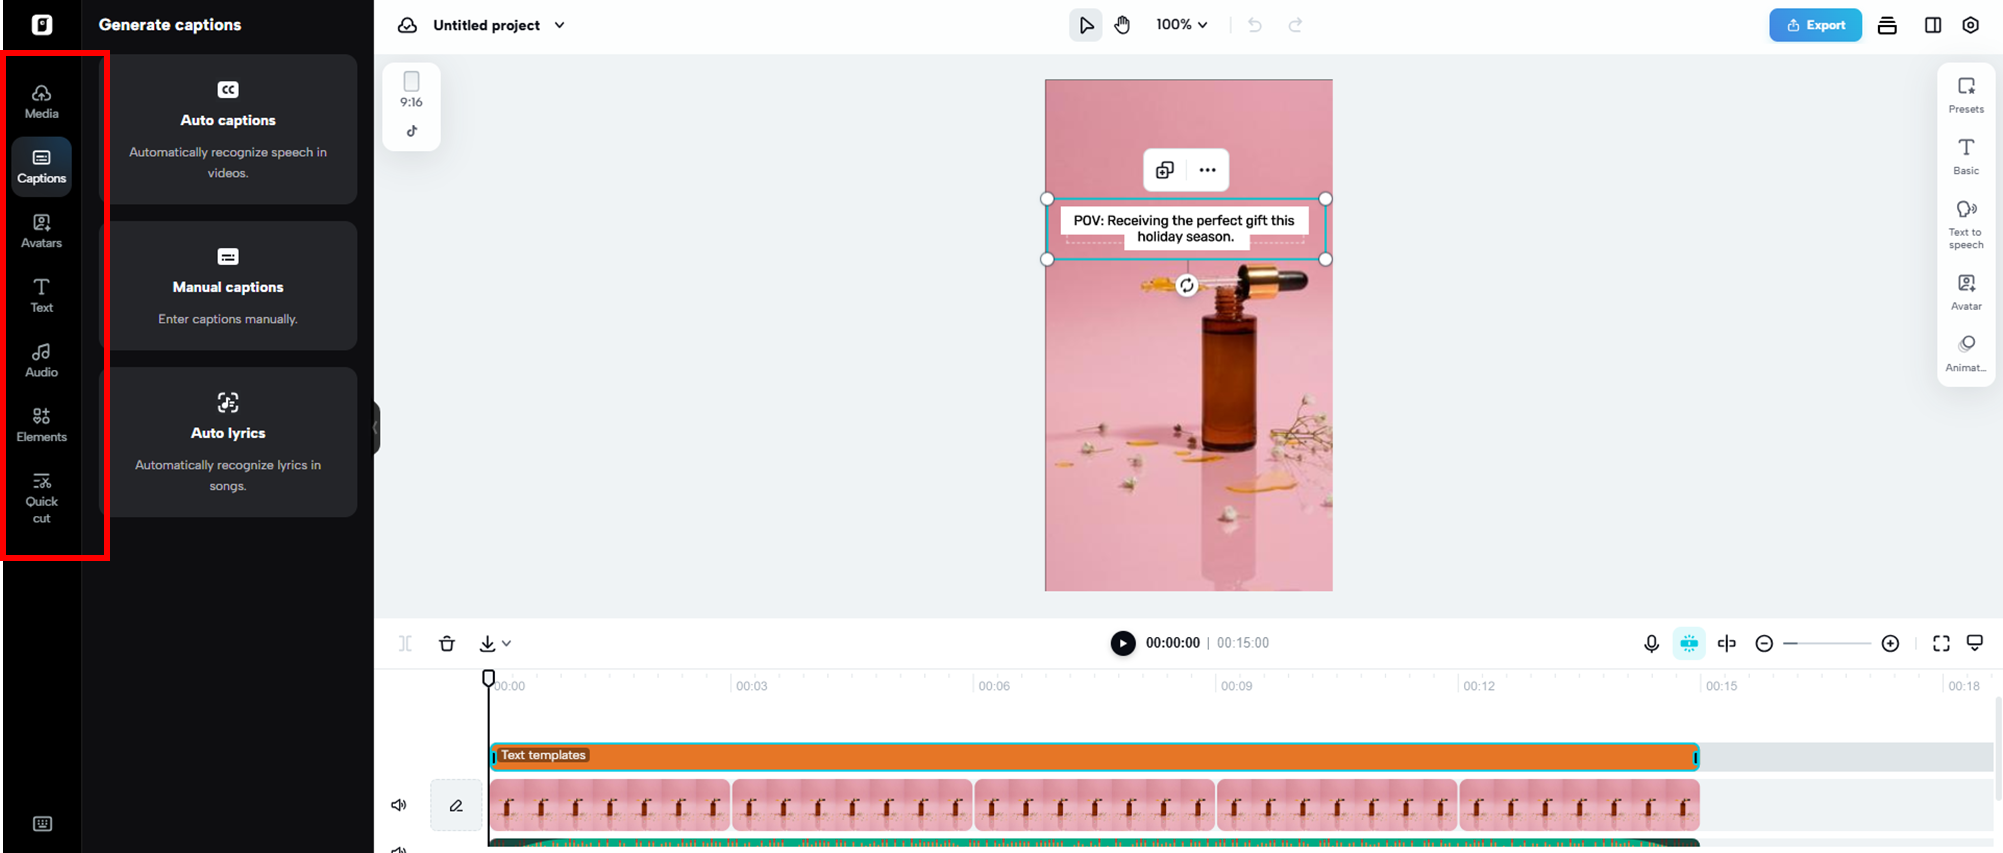Toggle timeline snapping magnet icon
The image size is (2003, 853).
tap(1689, 643)
